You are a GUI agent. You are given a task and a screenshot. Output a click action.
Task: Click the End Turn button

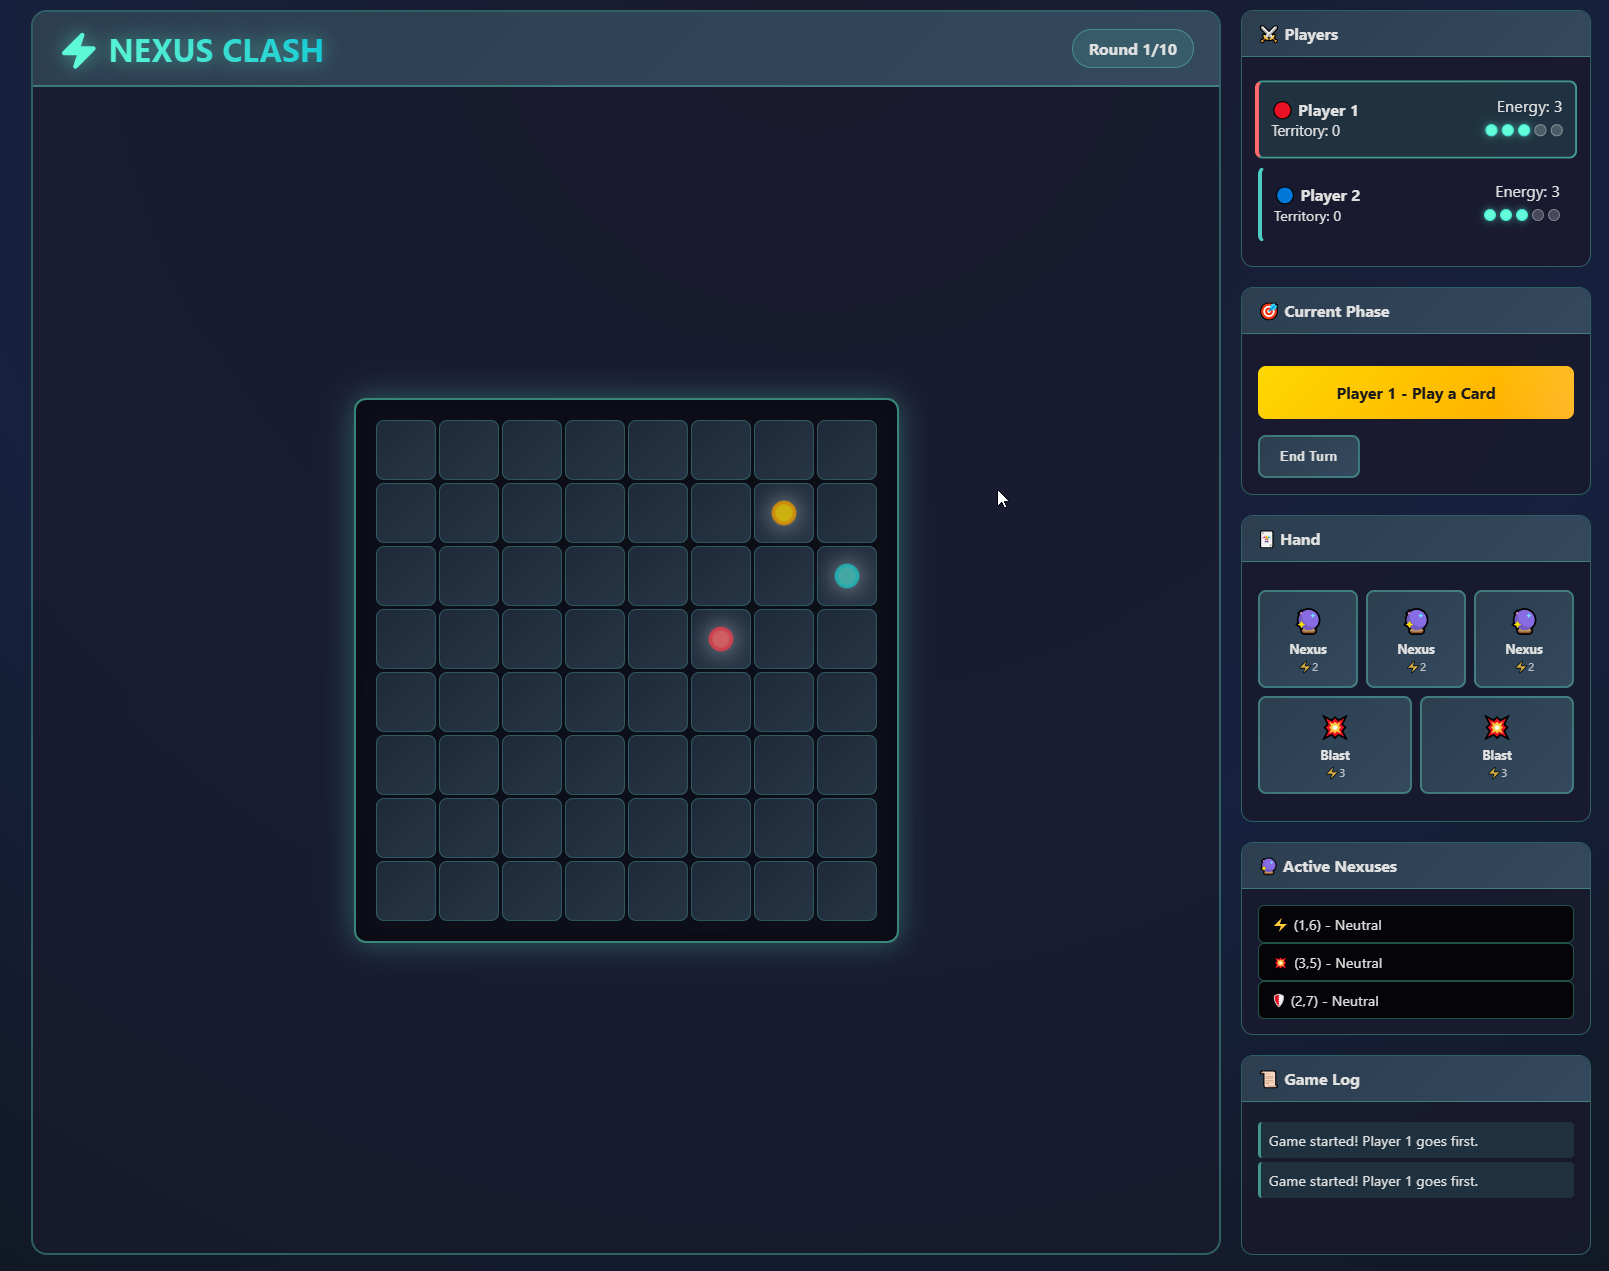[x=1309, y=457]
